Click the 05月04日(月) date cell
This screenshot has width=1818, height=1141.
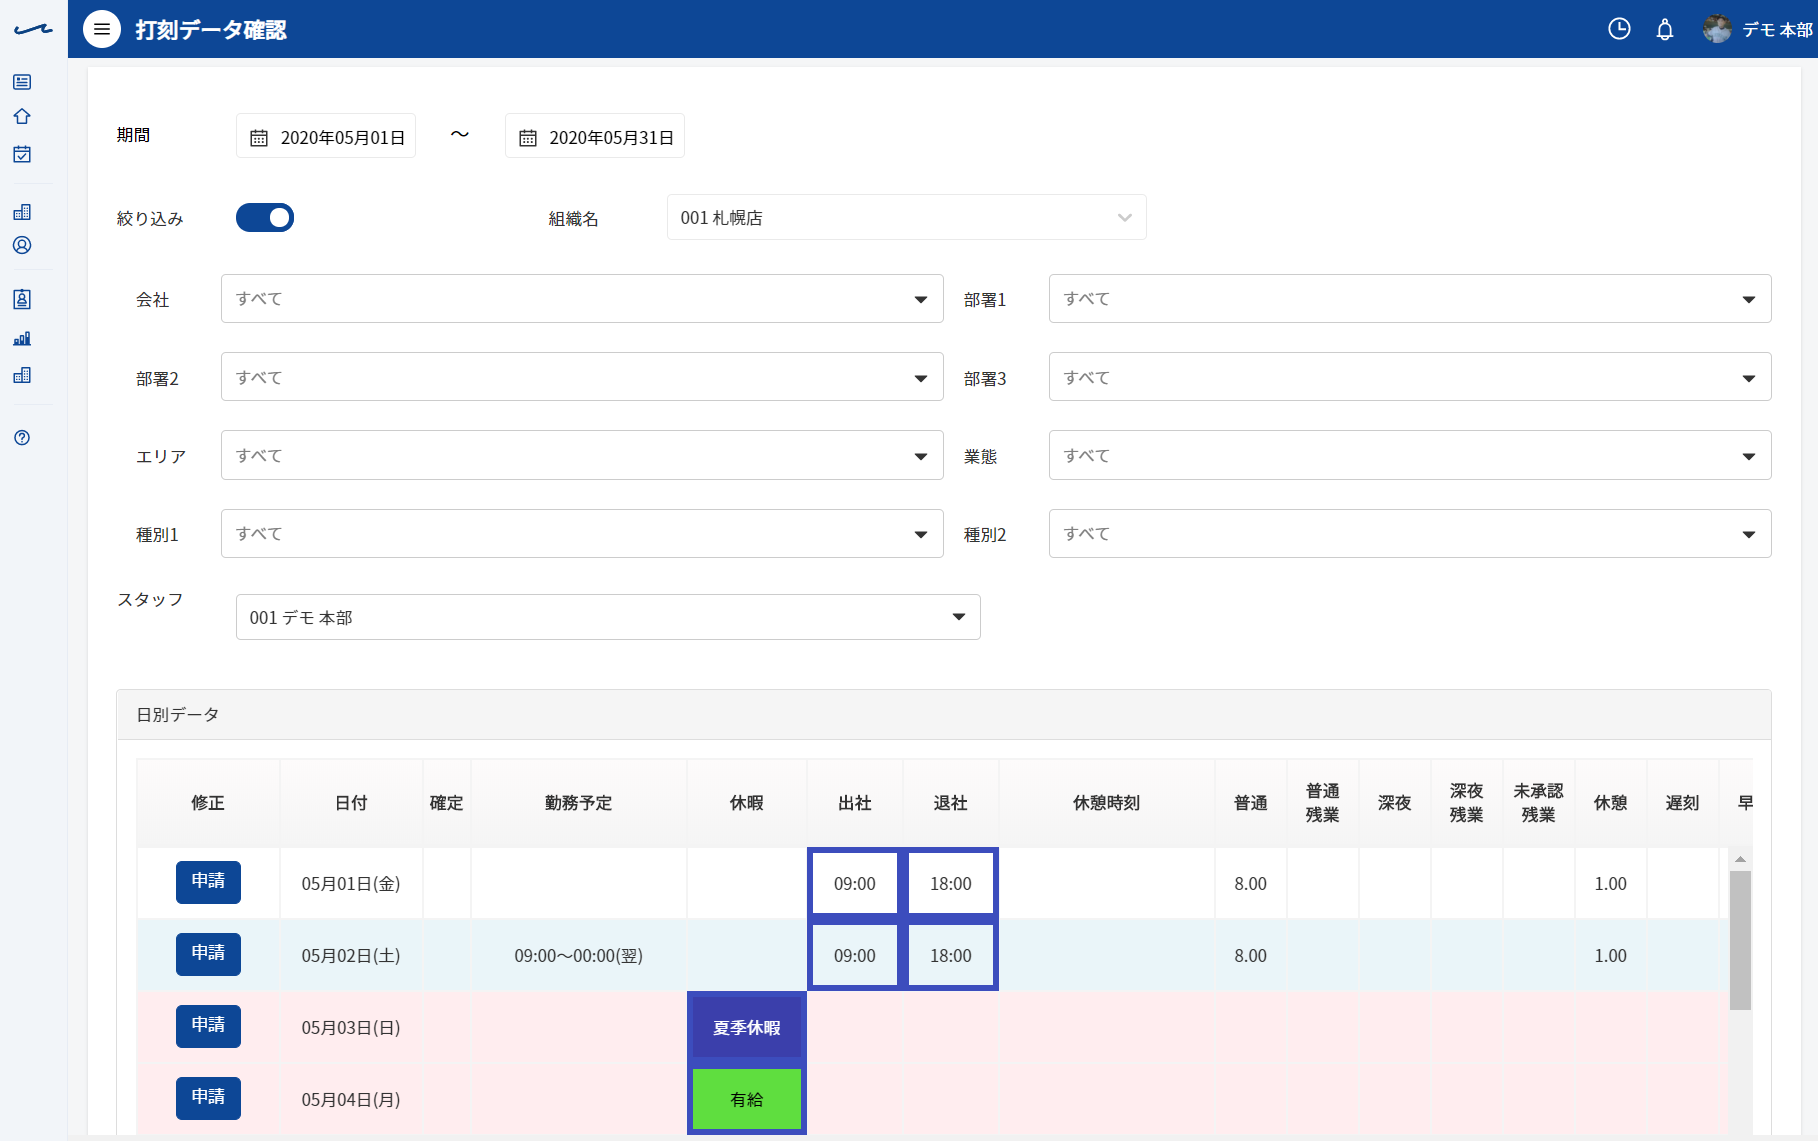[x=351, y=1100]
